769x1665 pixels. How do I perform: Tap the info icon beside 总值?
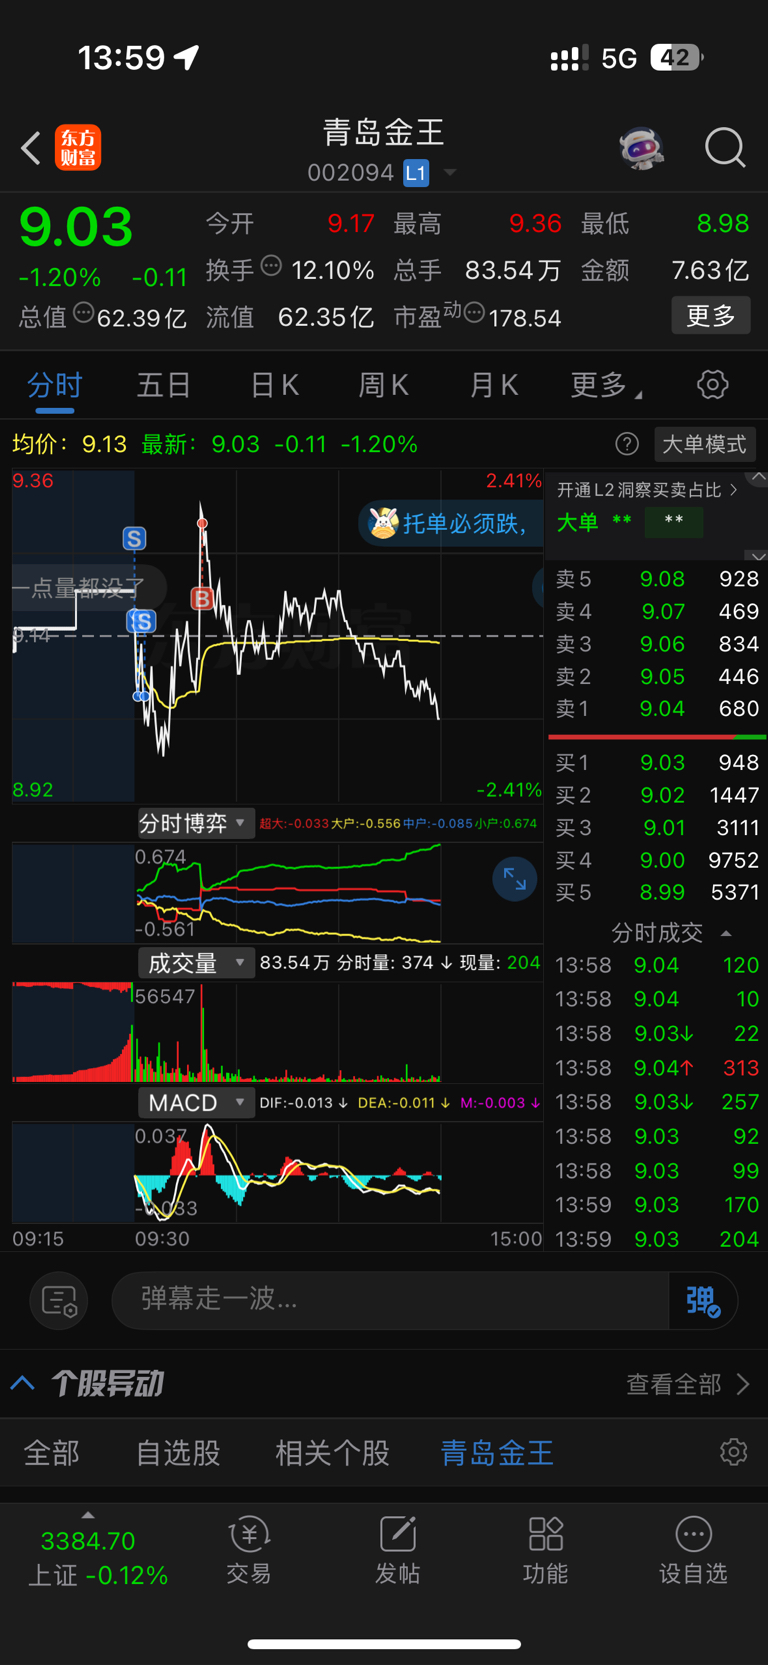84,313
